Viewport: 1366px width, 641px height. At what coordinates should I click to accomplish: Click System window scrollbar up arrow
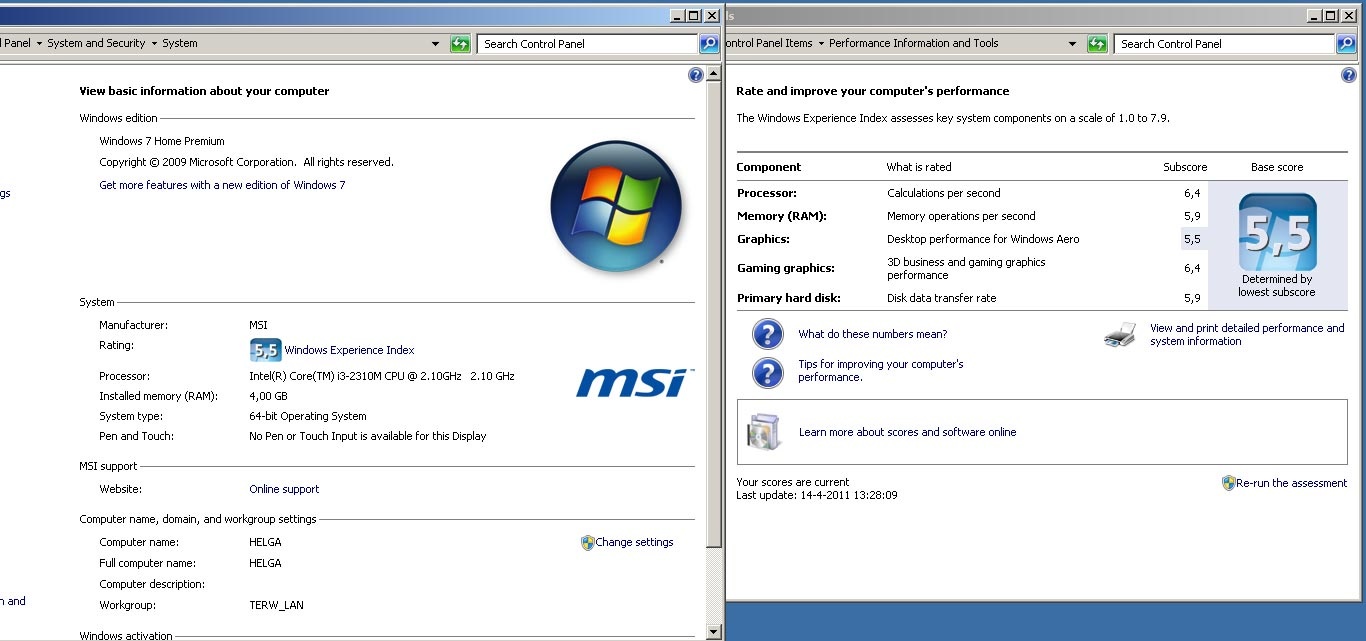[713, 74]
